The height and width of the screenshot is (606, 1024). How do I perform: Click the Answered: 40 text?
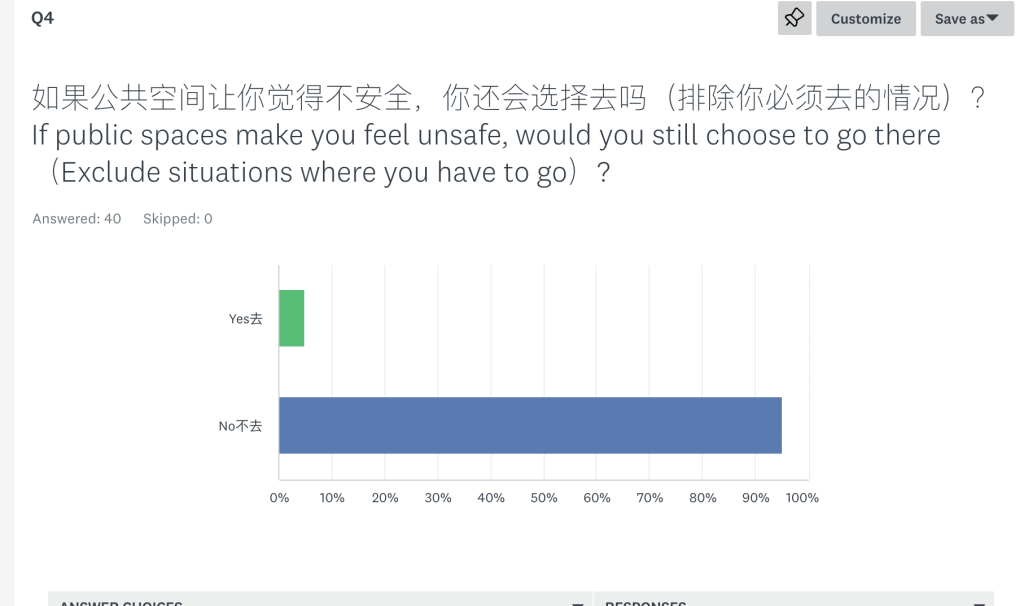(77, 219)
